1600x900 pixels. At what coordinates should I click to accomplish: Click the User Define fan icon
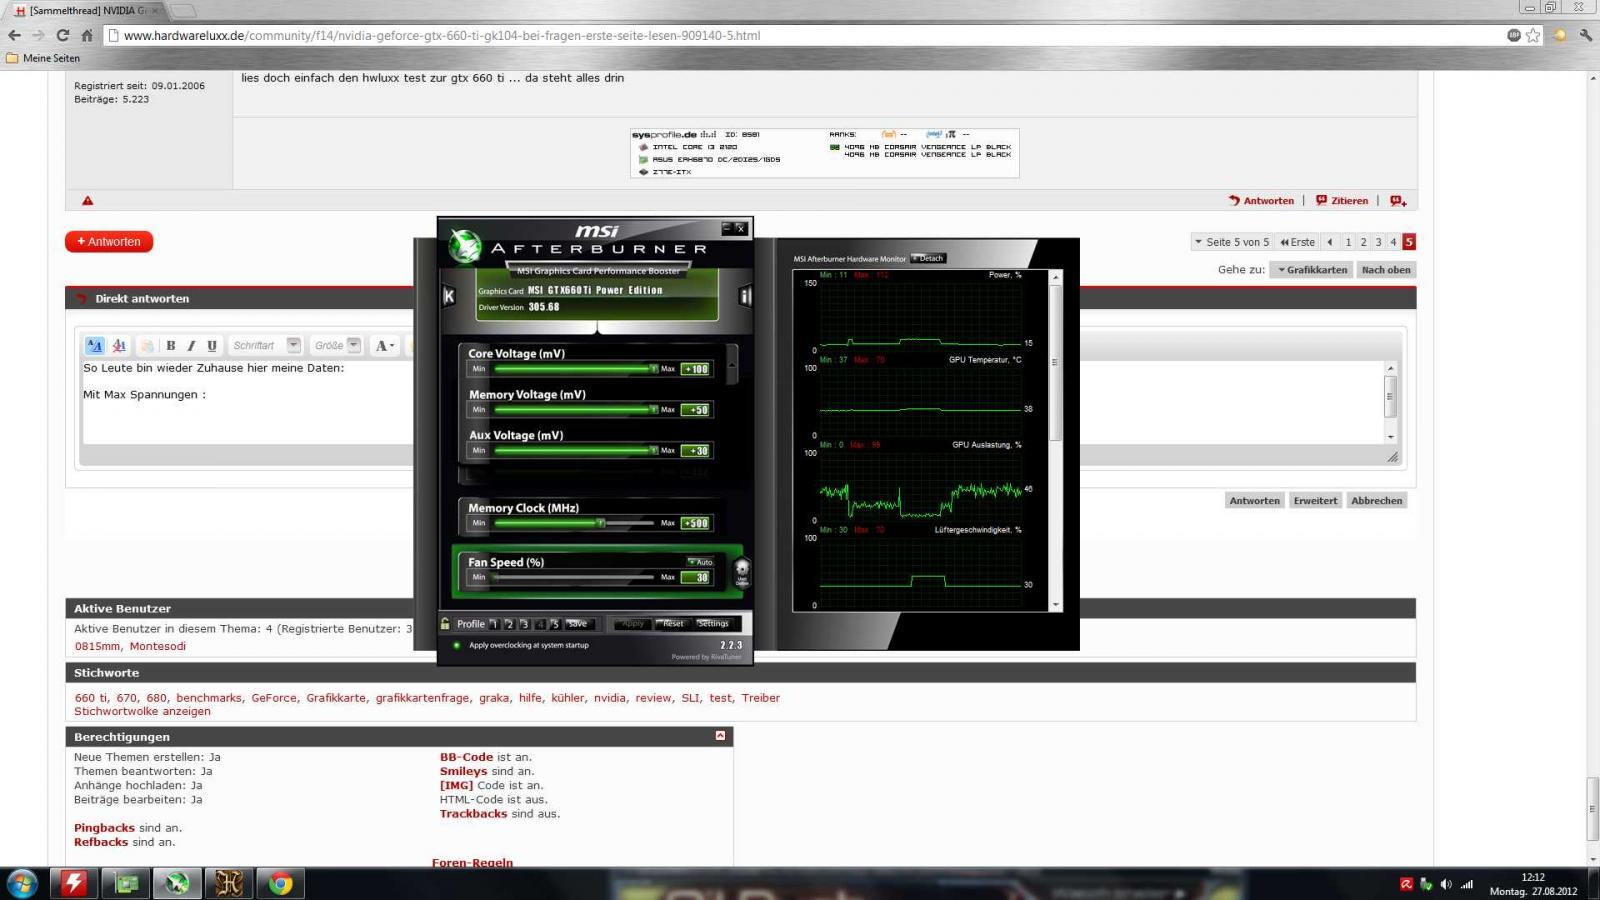pos(742,570)
